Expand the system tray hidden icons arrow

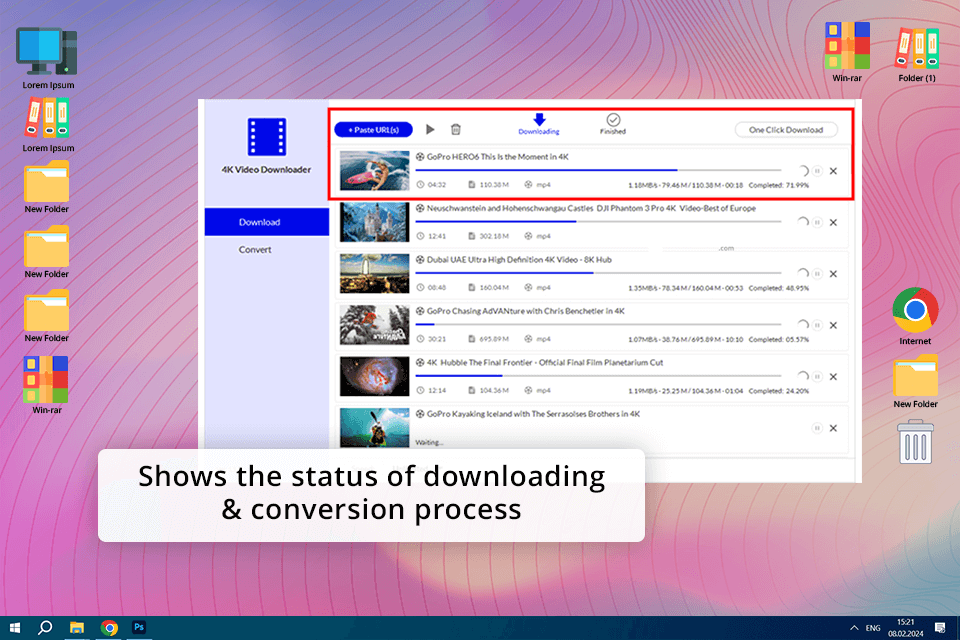pos(853,628)
